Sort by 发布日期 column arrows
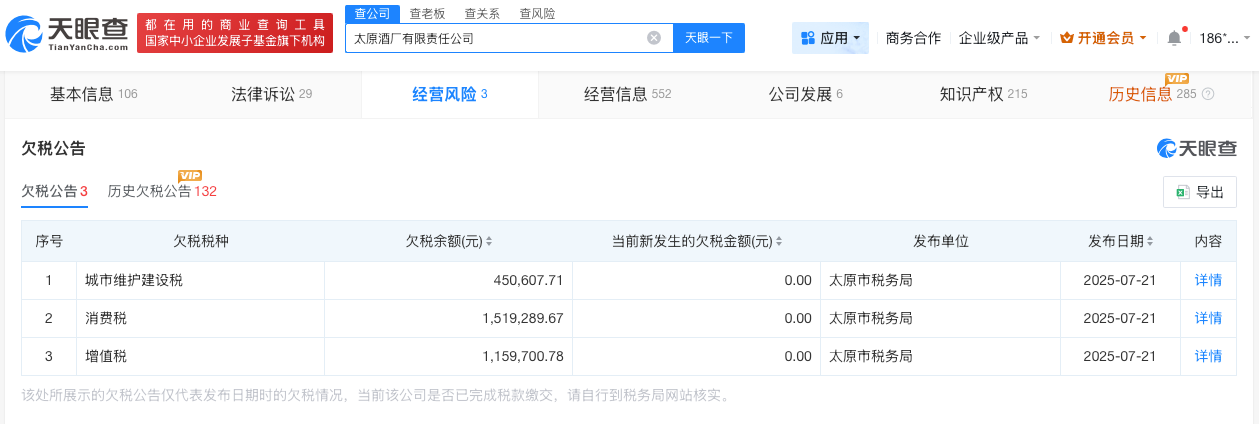Image resolution: width=1259 pixels, height=424 pixels. click(x=1149, y=242)
